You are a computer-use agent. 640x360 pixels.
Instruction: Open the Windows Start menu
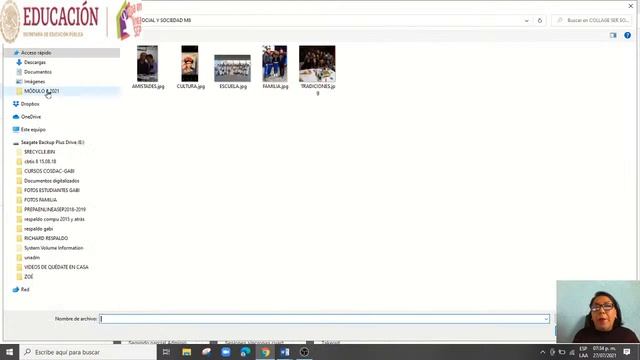(x=9, y=352)
